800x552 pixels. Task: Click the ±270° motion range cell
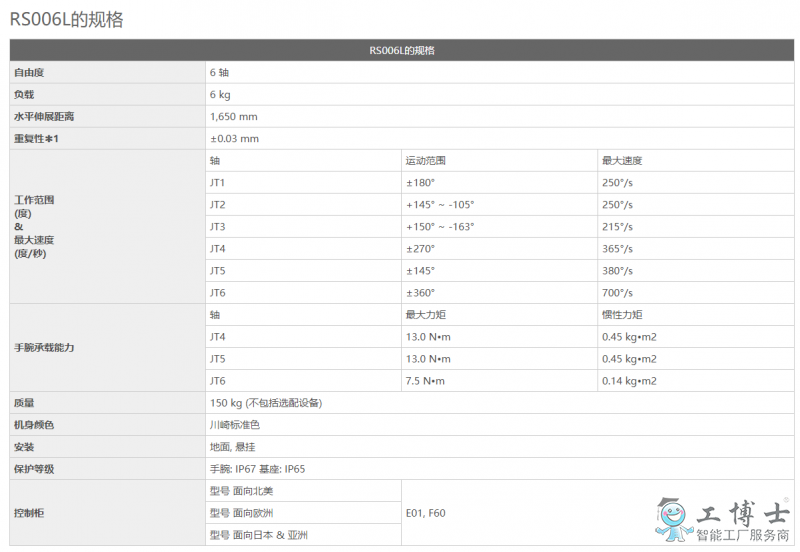click(x=420, y=249)
